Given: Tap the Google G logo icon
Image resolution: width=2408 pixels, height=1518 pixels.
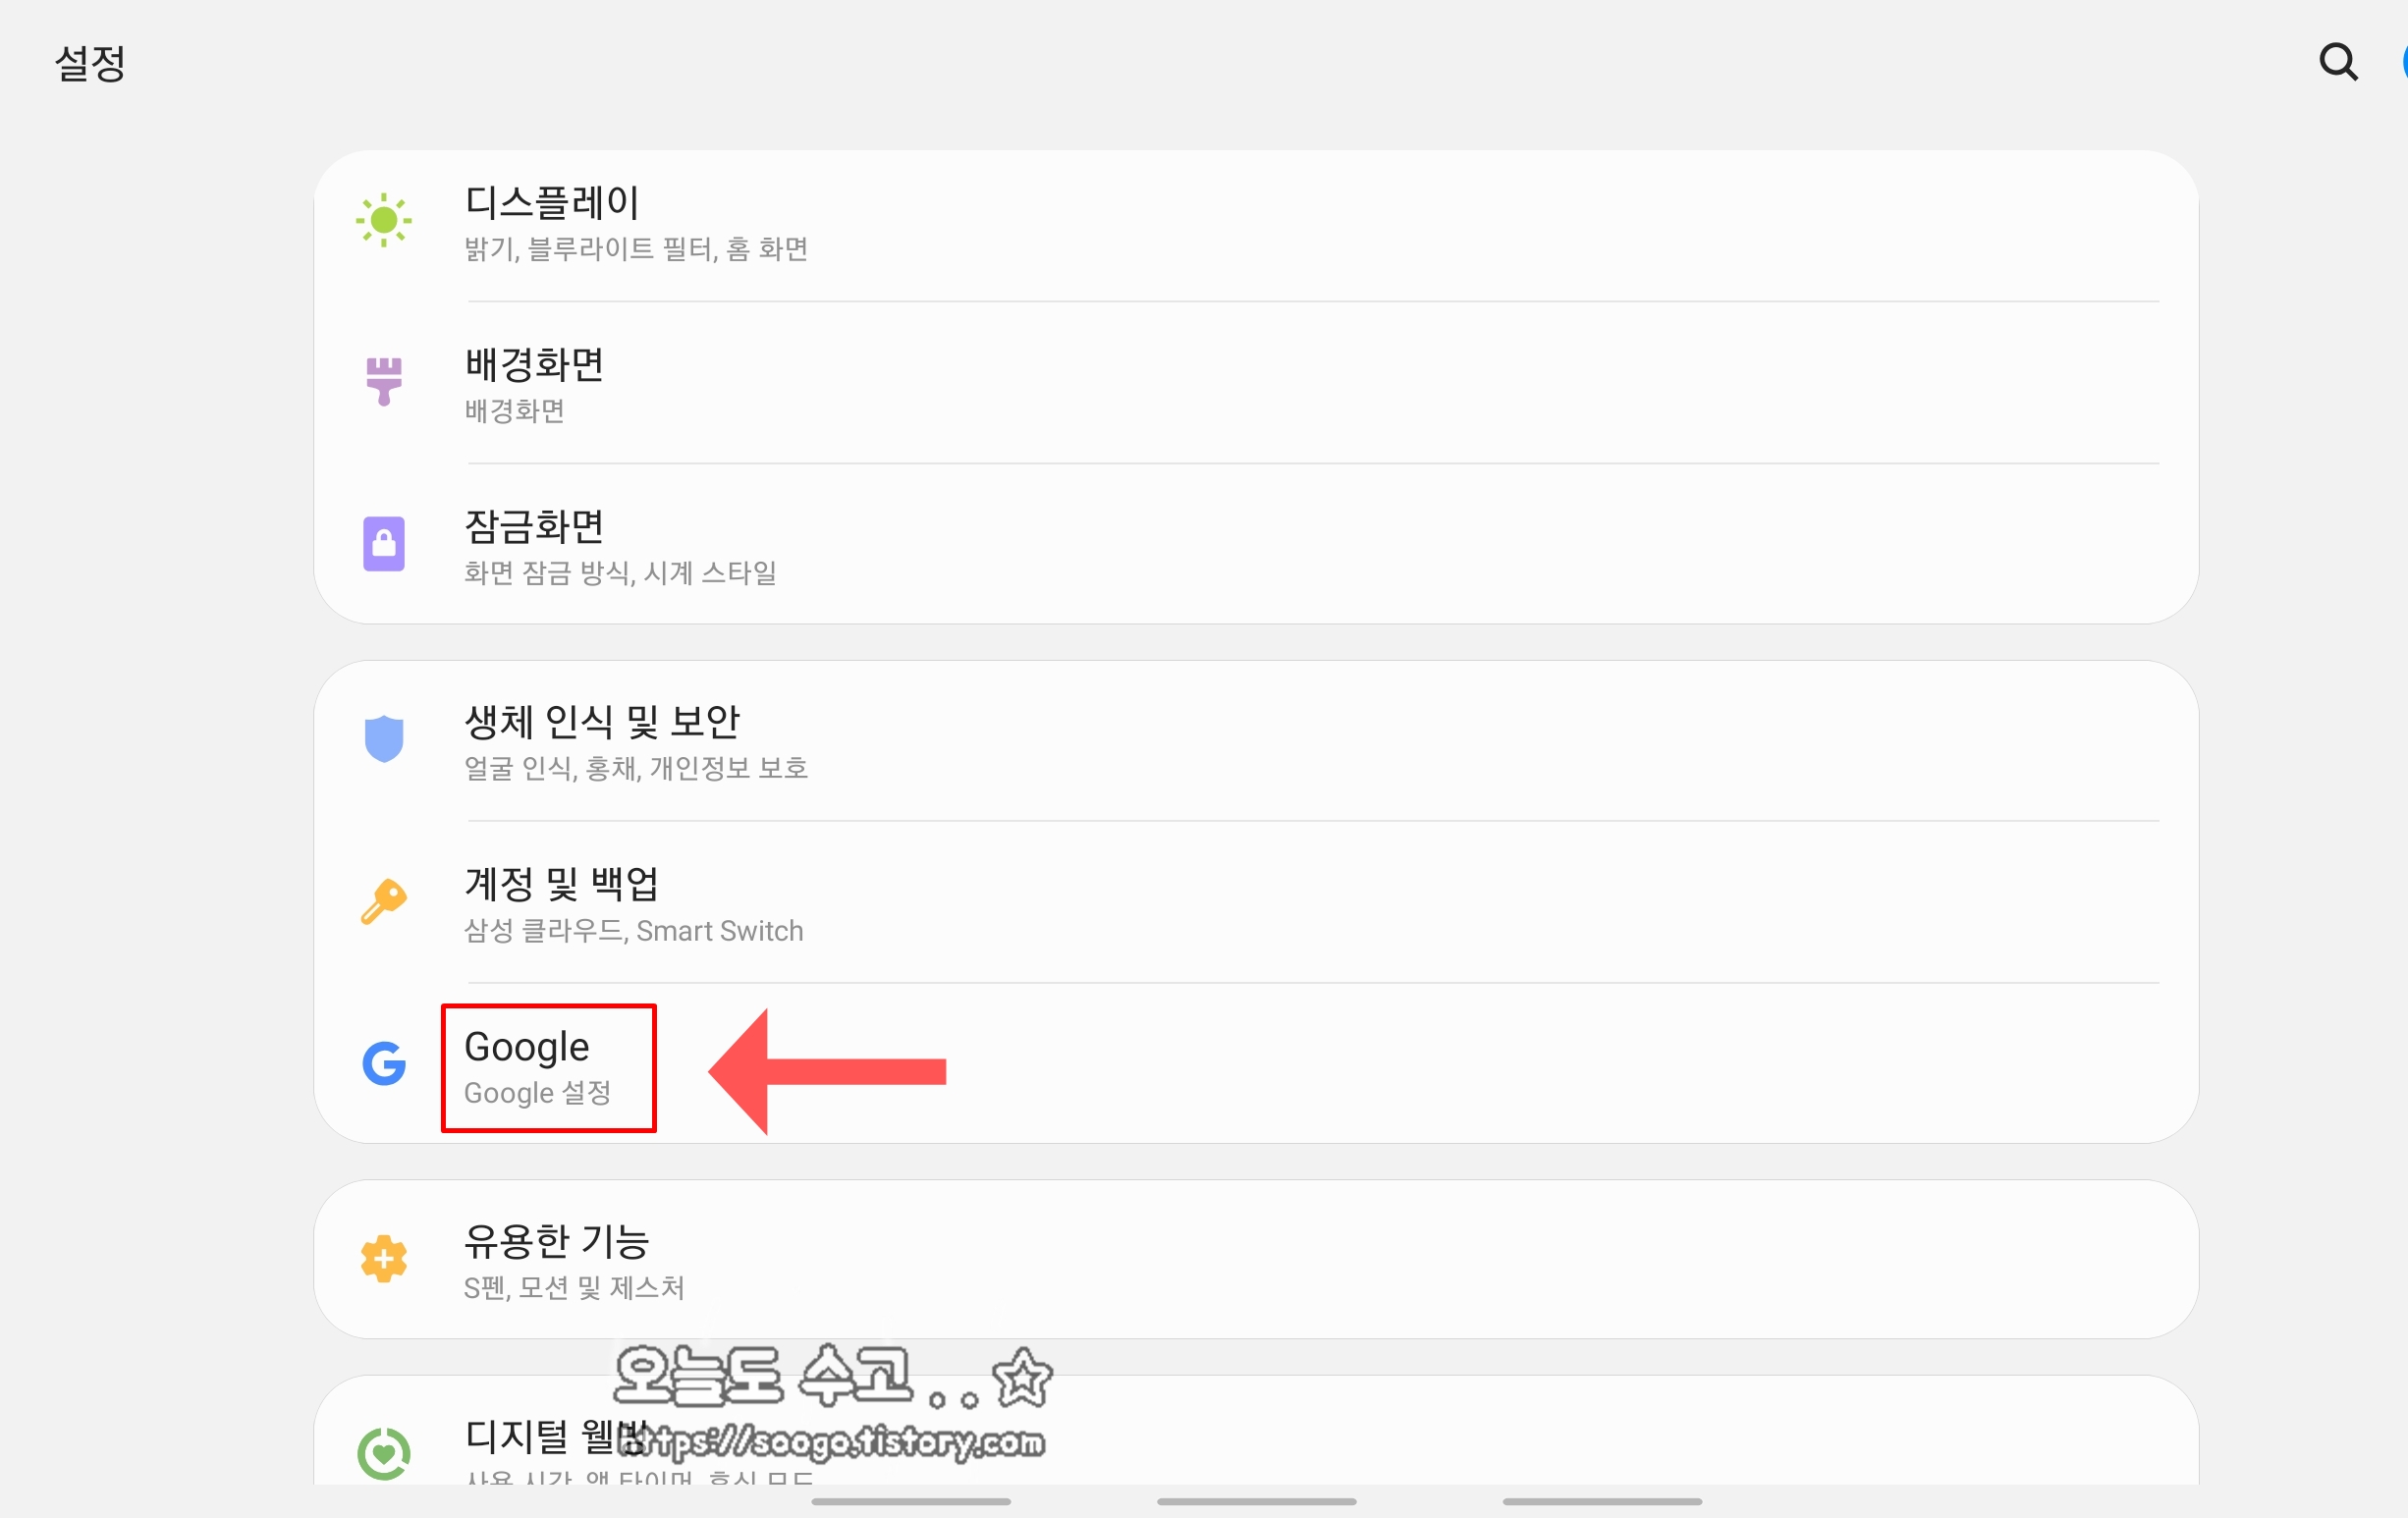Looking at the screenshot, I should click(x=383, y=1064).
